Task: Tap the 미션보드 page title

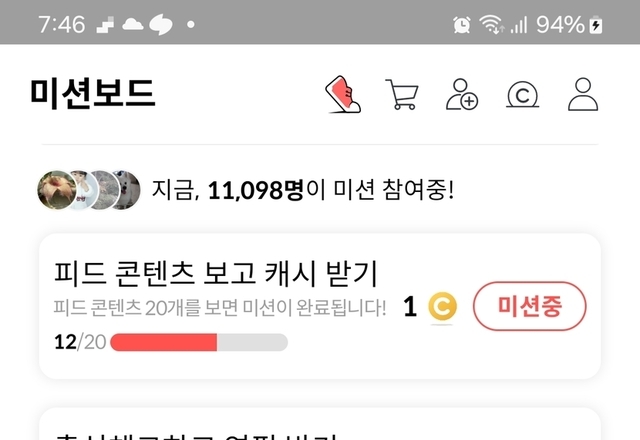Action: pos(93,93)
